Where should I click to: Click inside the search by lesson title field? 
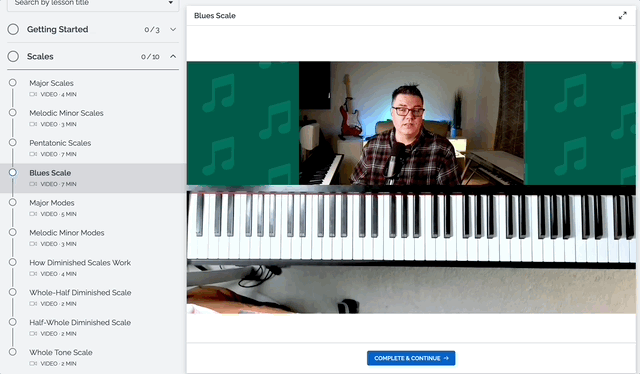click(x=93, y=4)
